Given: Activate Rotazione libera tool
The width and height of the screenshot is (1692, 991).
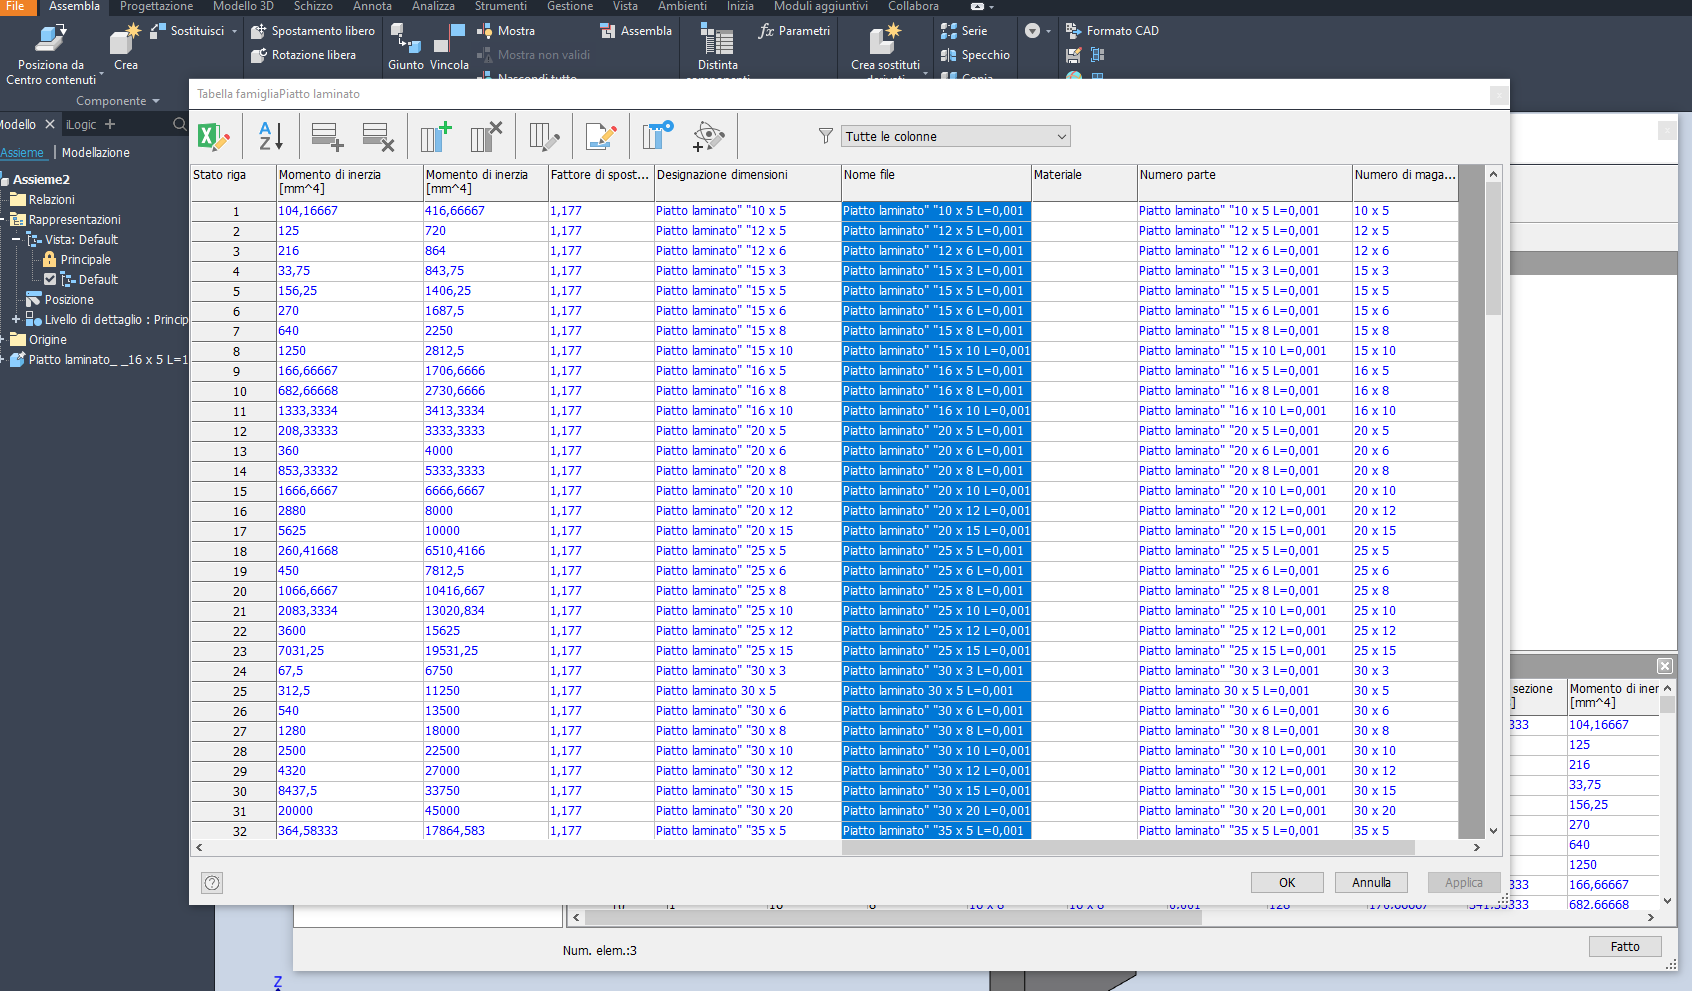Looking at the screenshot, I should coord(304,55).
